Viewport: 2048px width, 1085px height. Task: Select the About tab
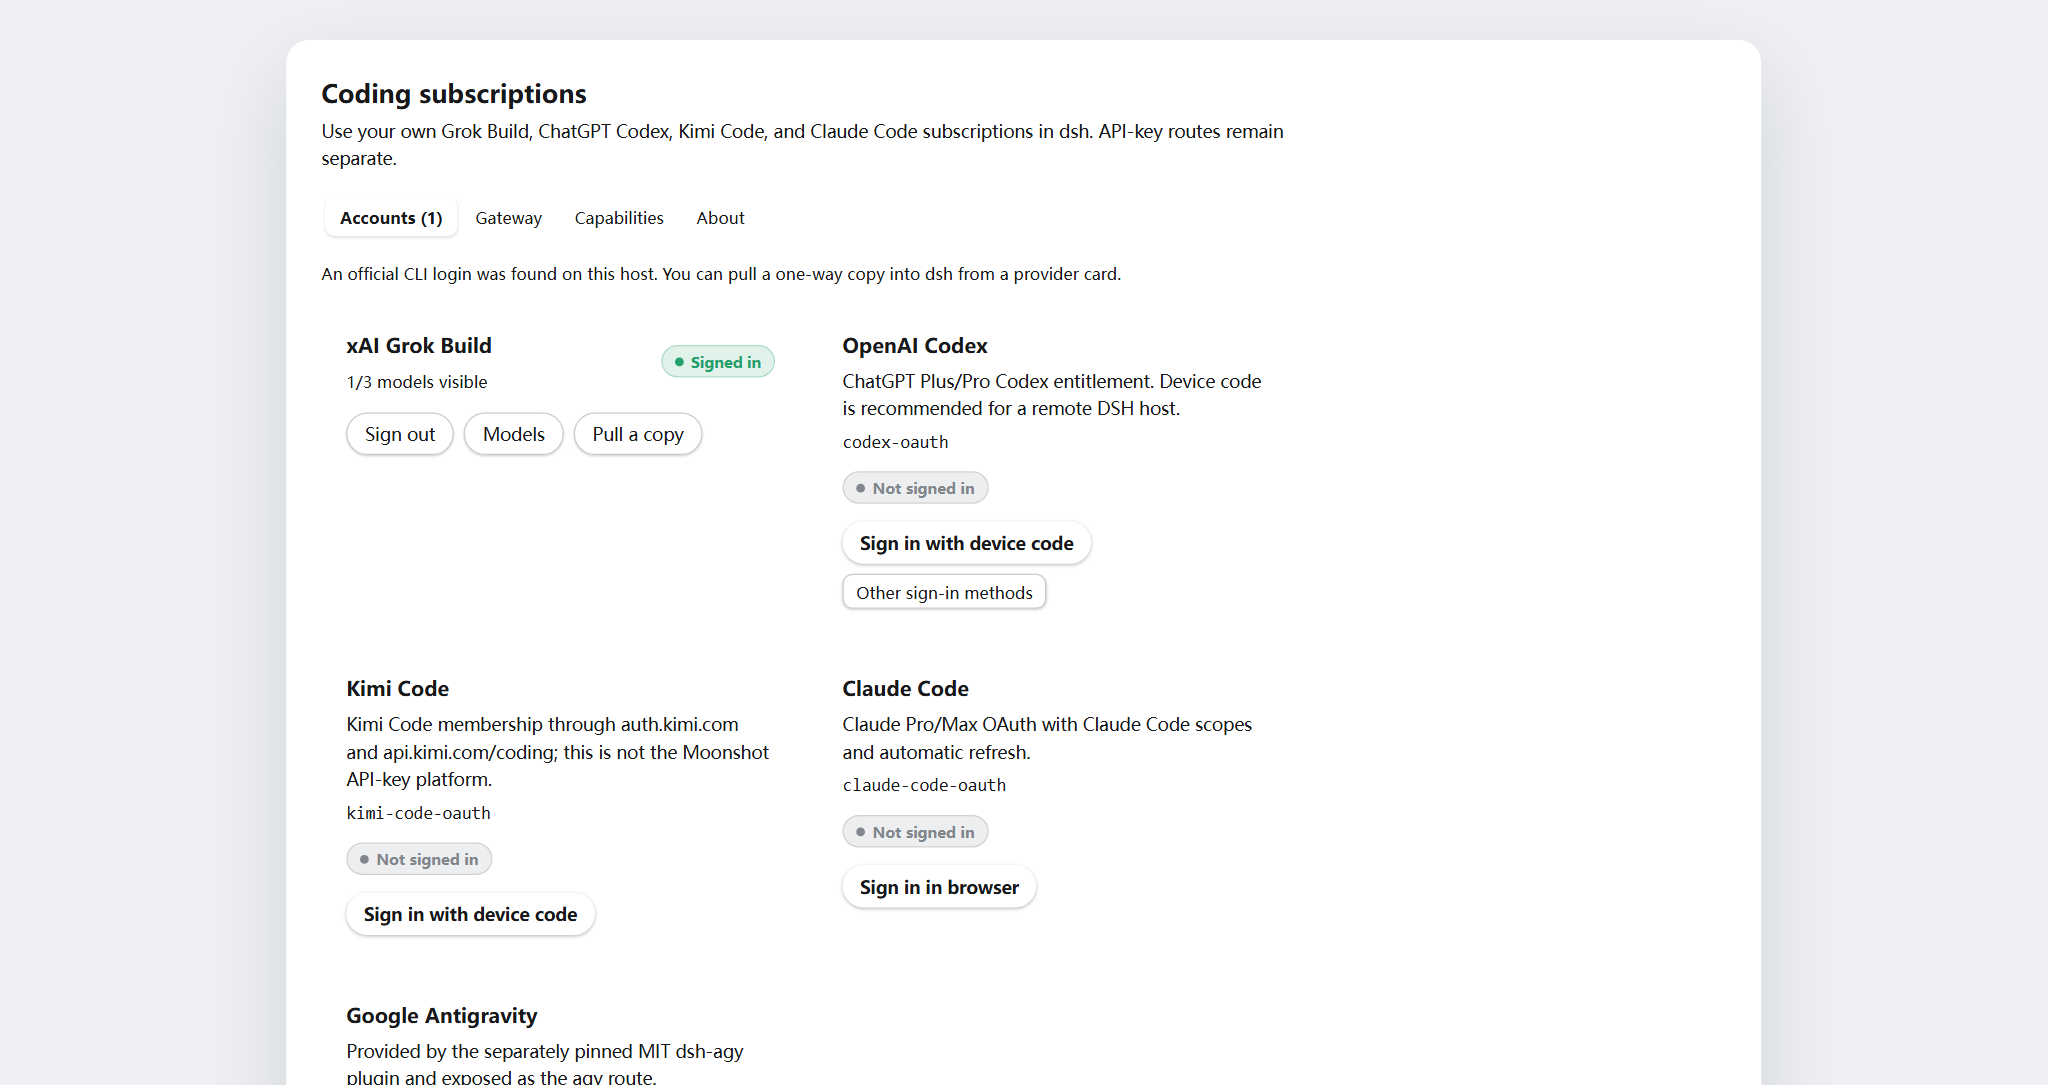720,218
